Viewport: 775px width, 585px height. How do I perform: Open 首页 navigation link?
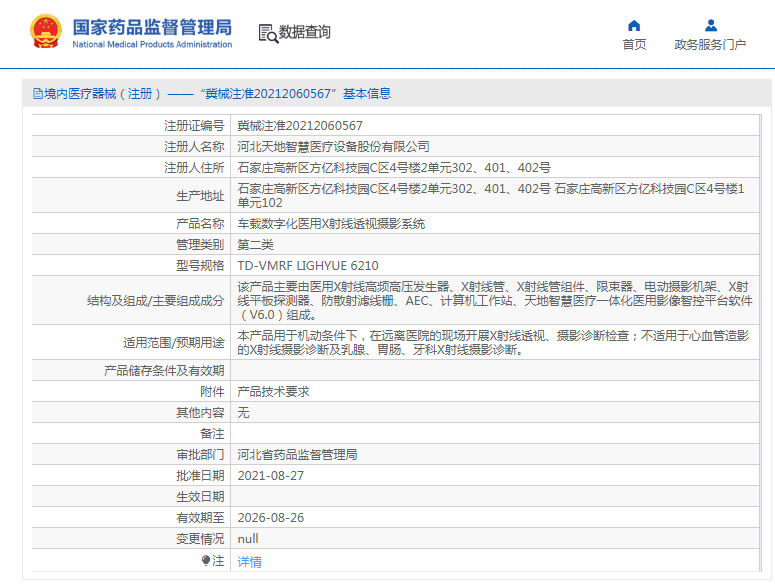pyautogui.click(x=634, y=44)
